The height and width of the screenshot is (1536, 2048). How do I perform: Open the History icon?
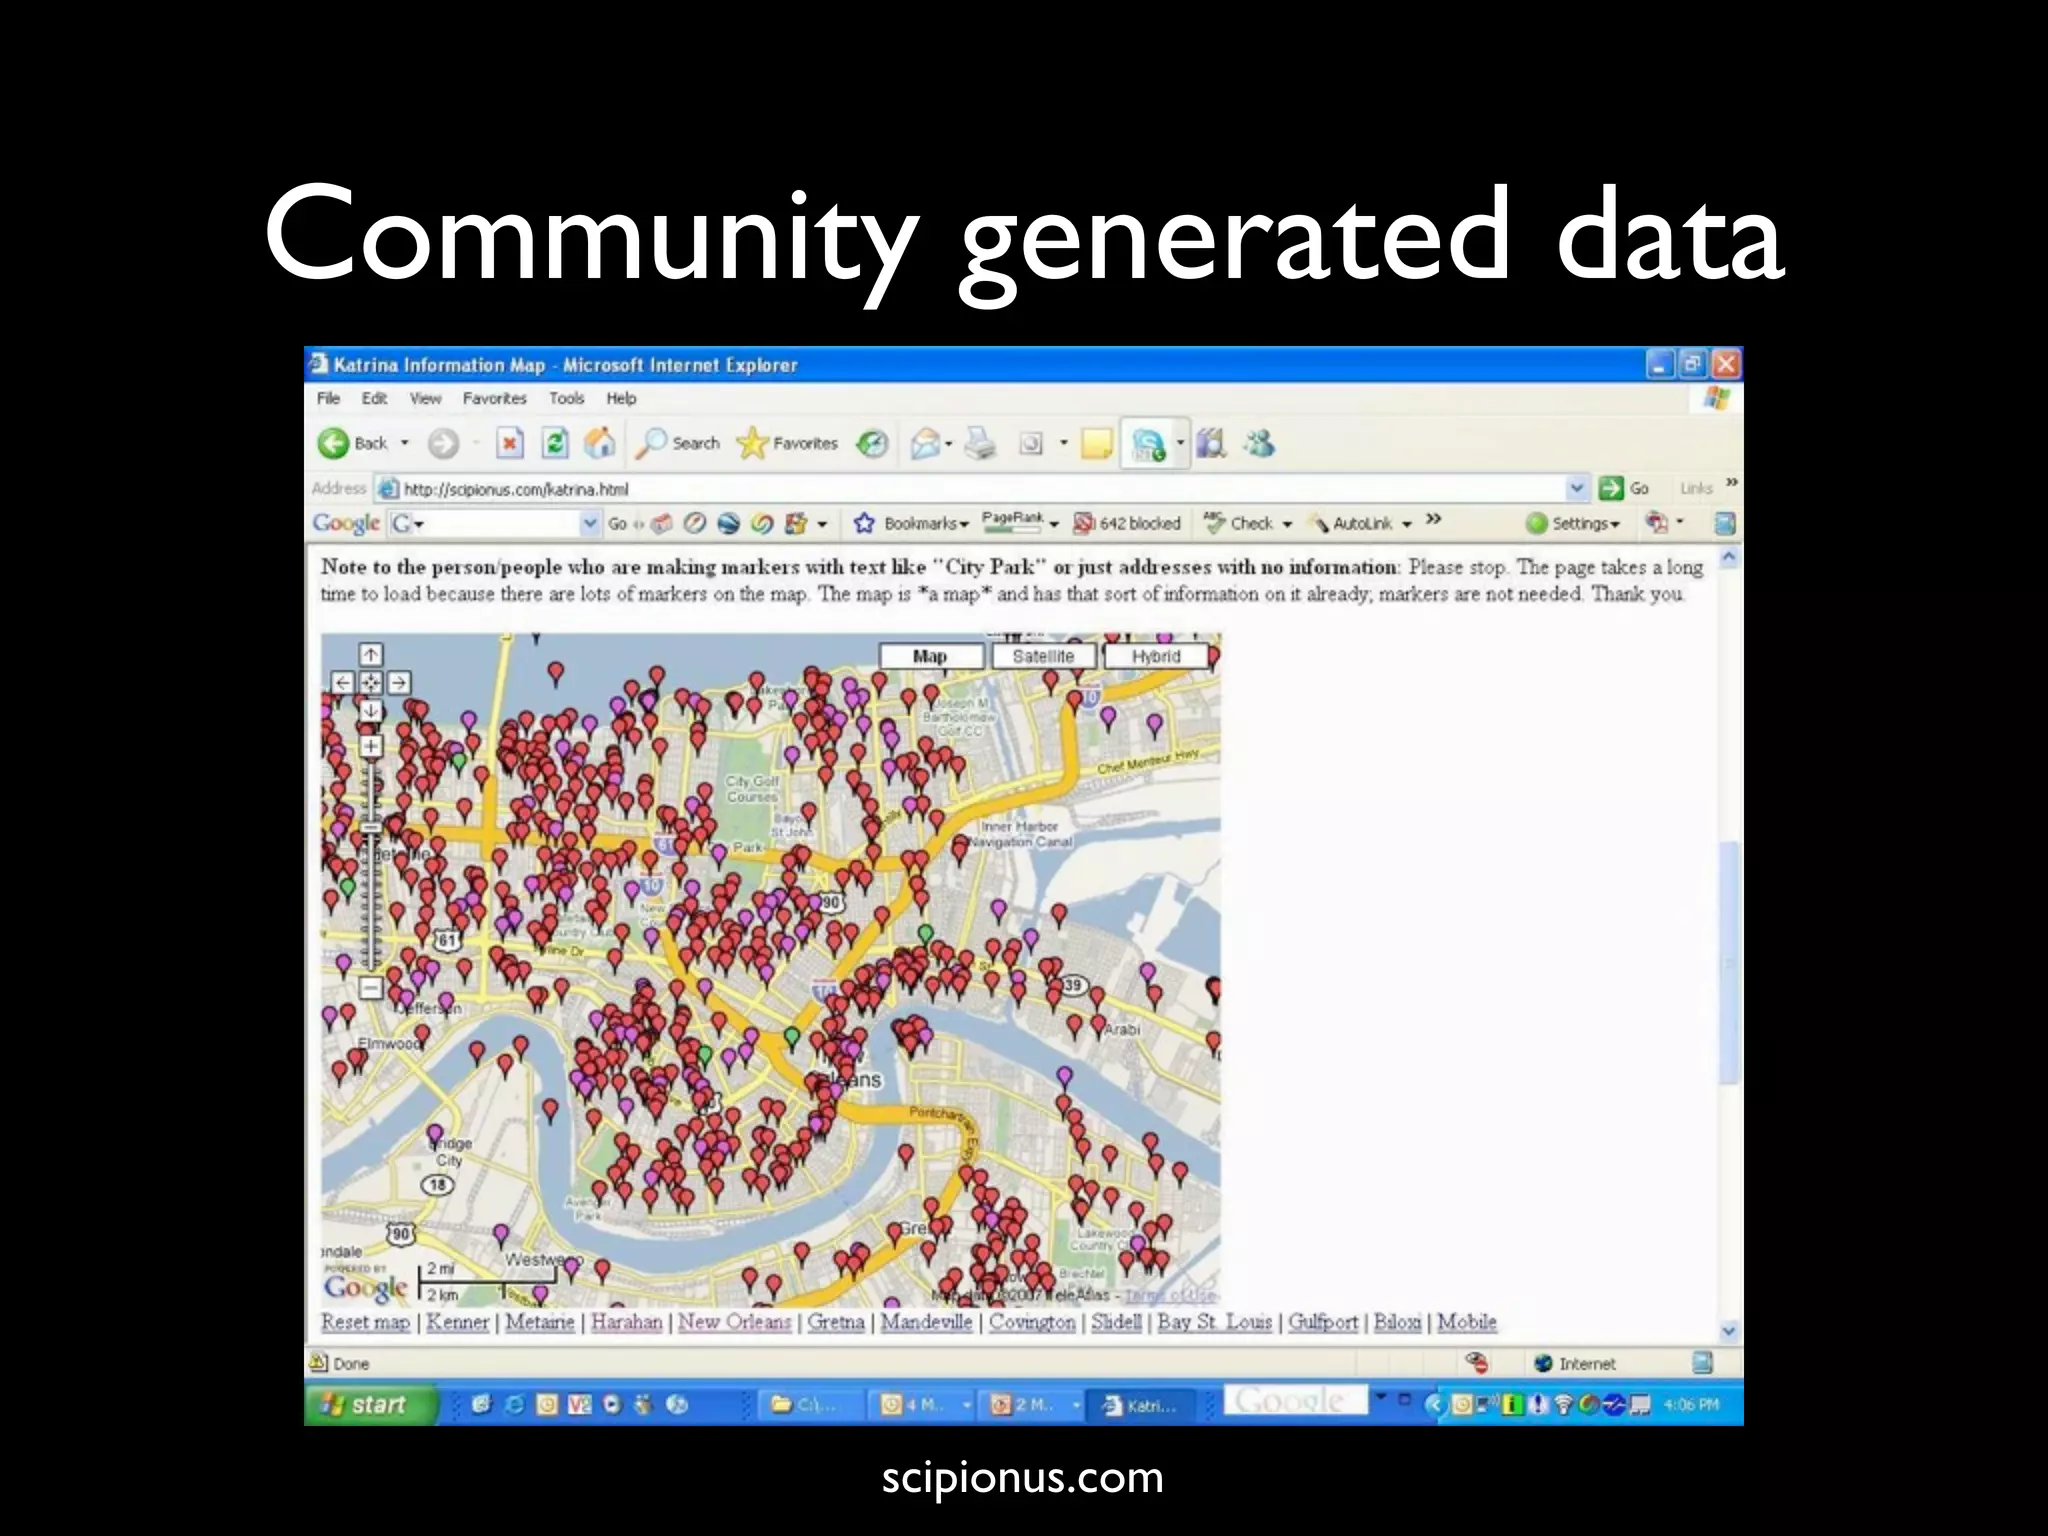click(x=873, y=443)
